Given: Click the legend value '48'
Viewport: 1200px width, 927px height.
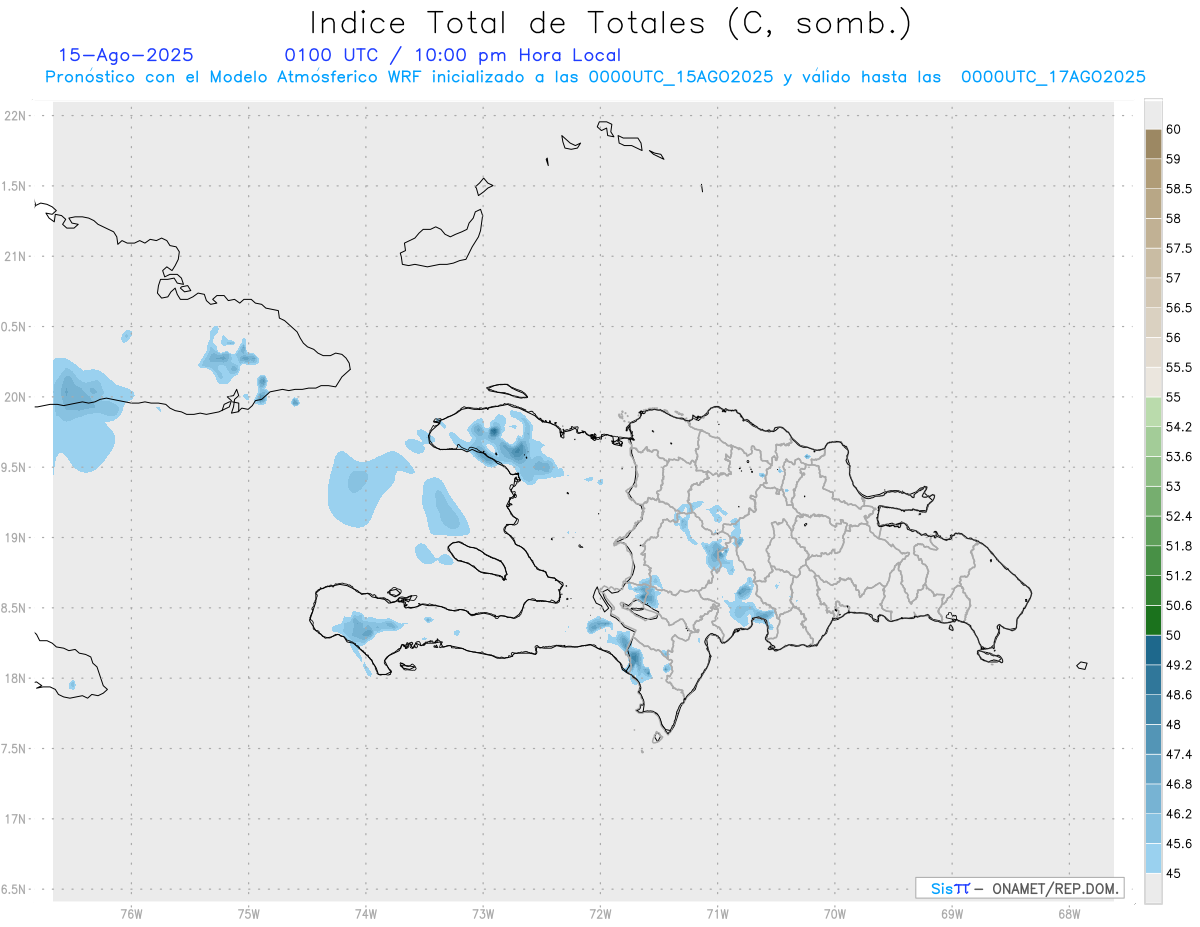Looking at the screenshot, I should [1173, 724].
